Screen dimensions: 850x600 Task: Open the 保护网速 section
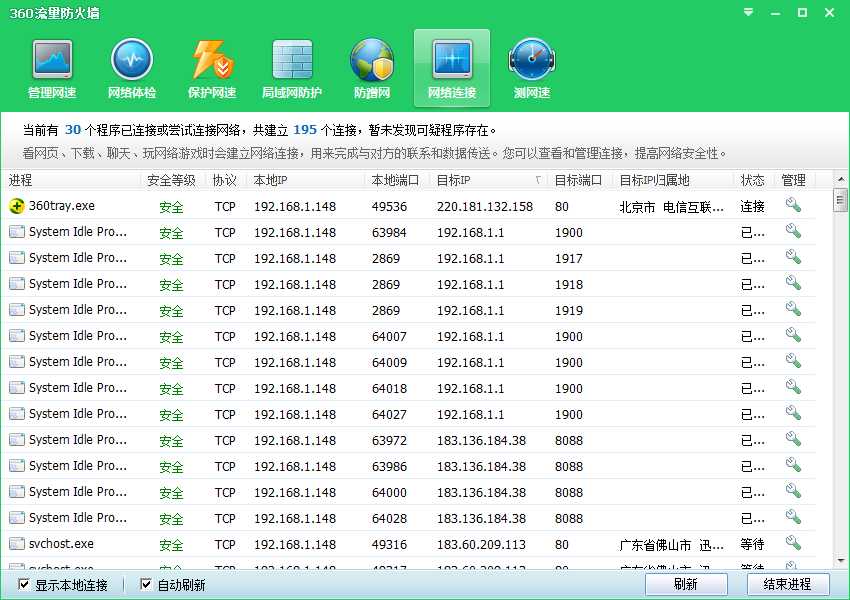(211, 69)
